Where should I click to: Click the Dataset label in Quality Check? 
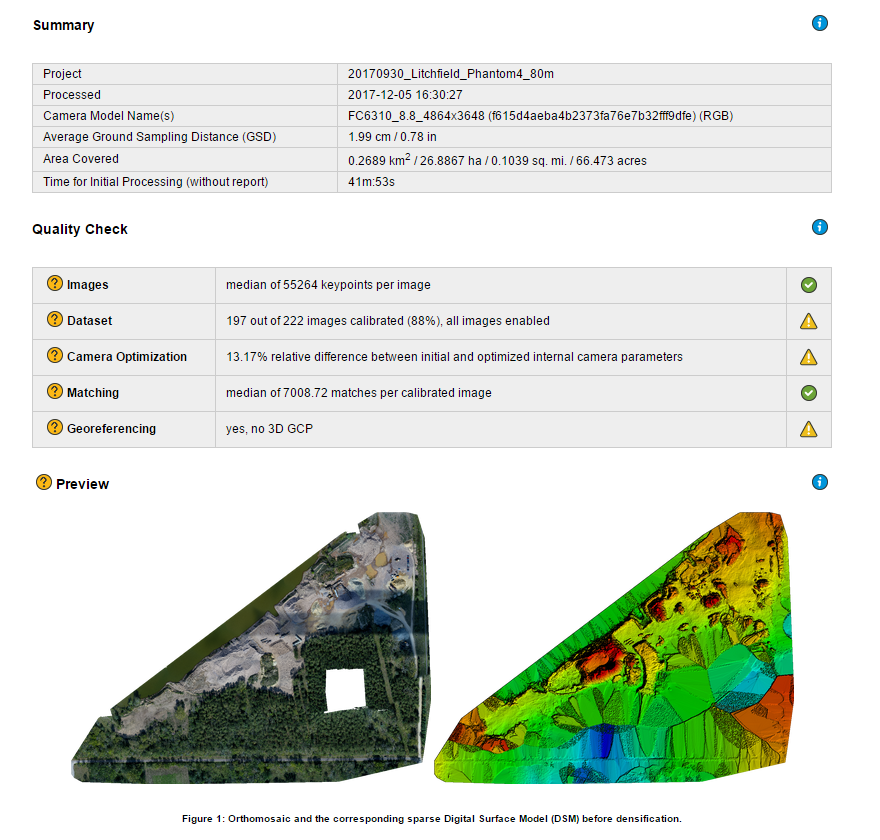pos(89,321)
